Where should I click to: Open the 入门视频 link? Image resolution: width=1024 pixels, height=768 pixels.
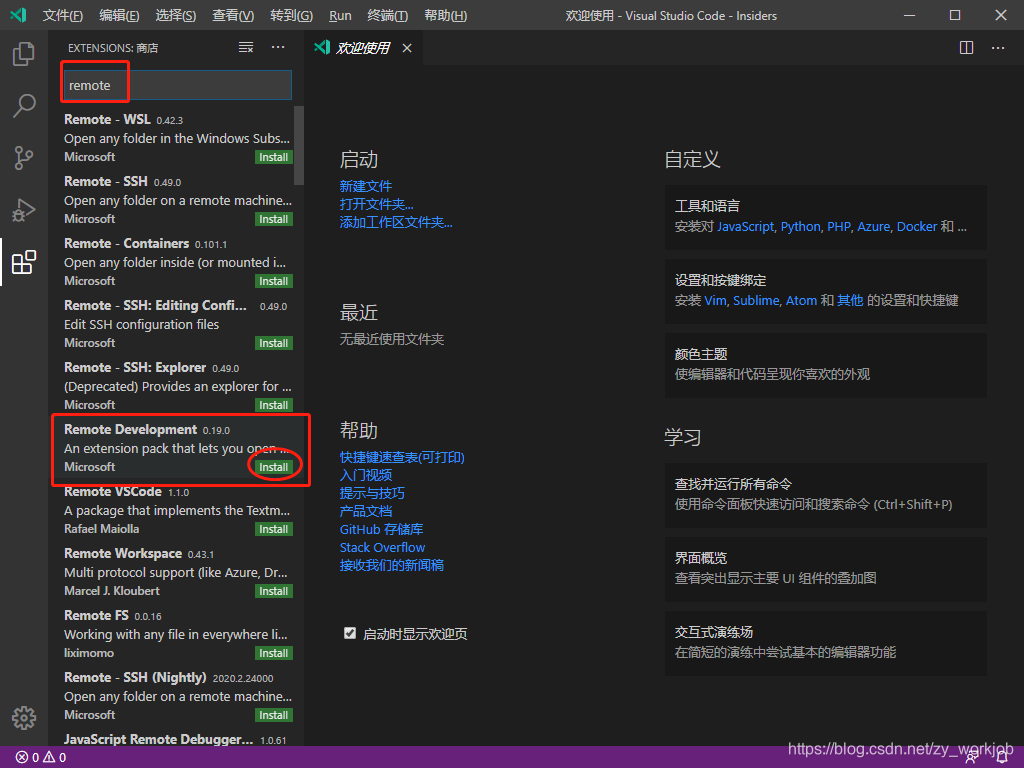click(x=366, y=475)
